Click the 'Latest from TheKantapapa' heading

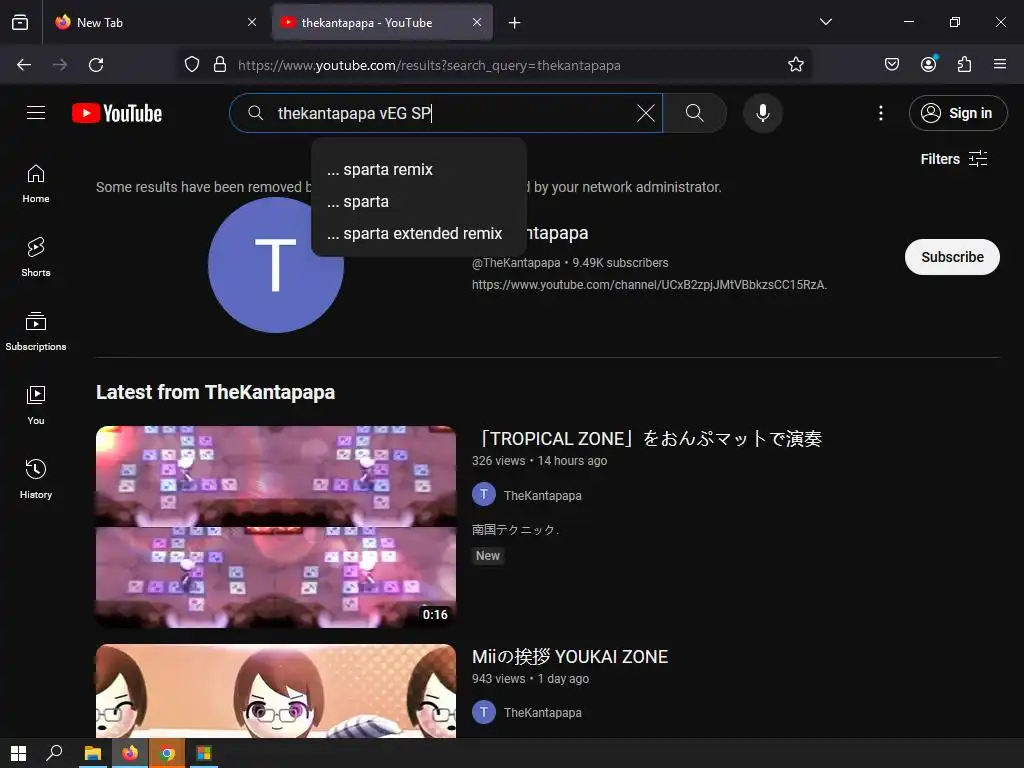[x=216, y=392]
